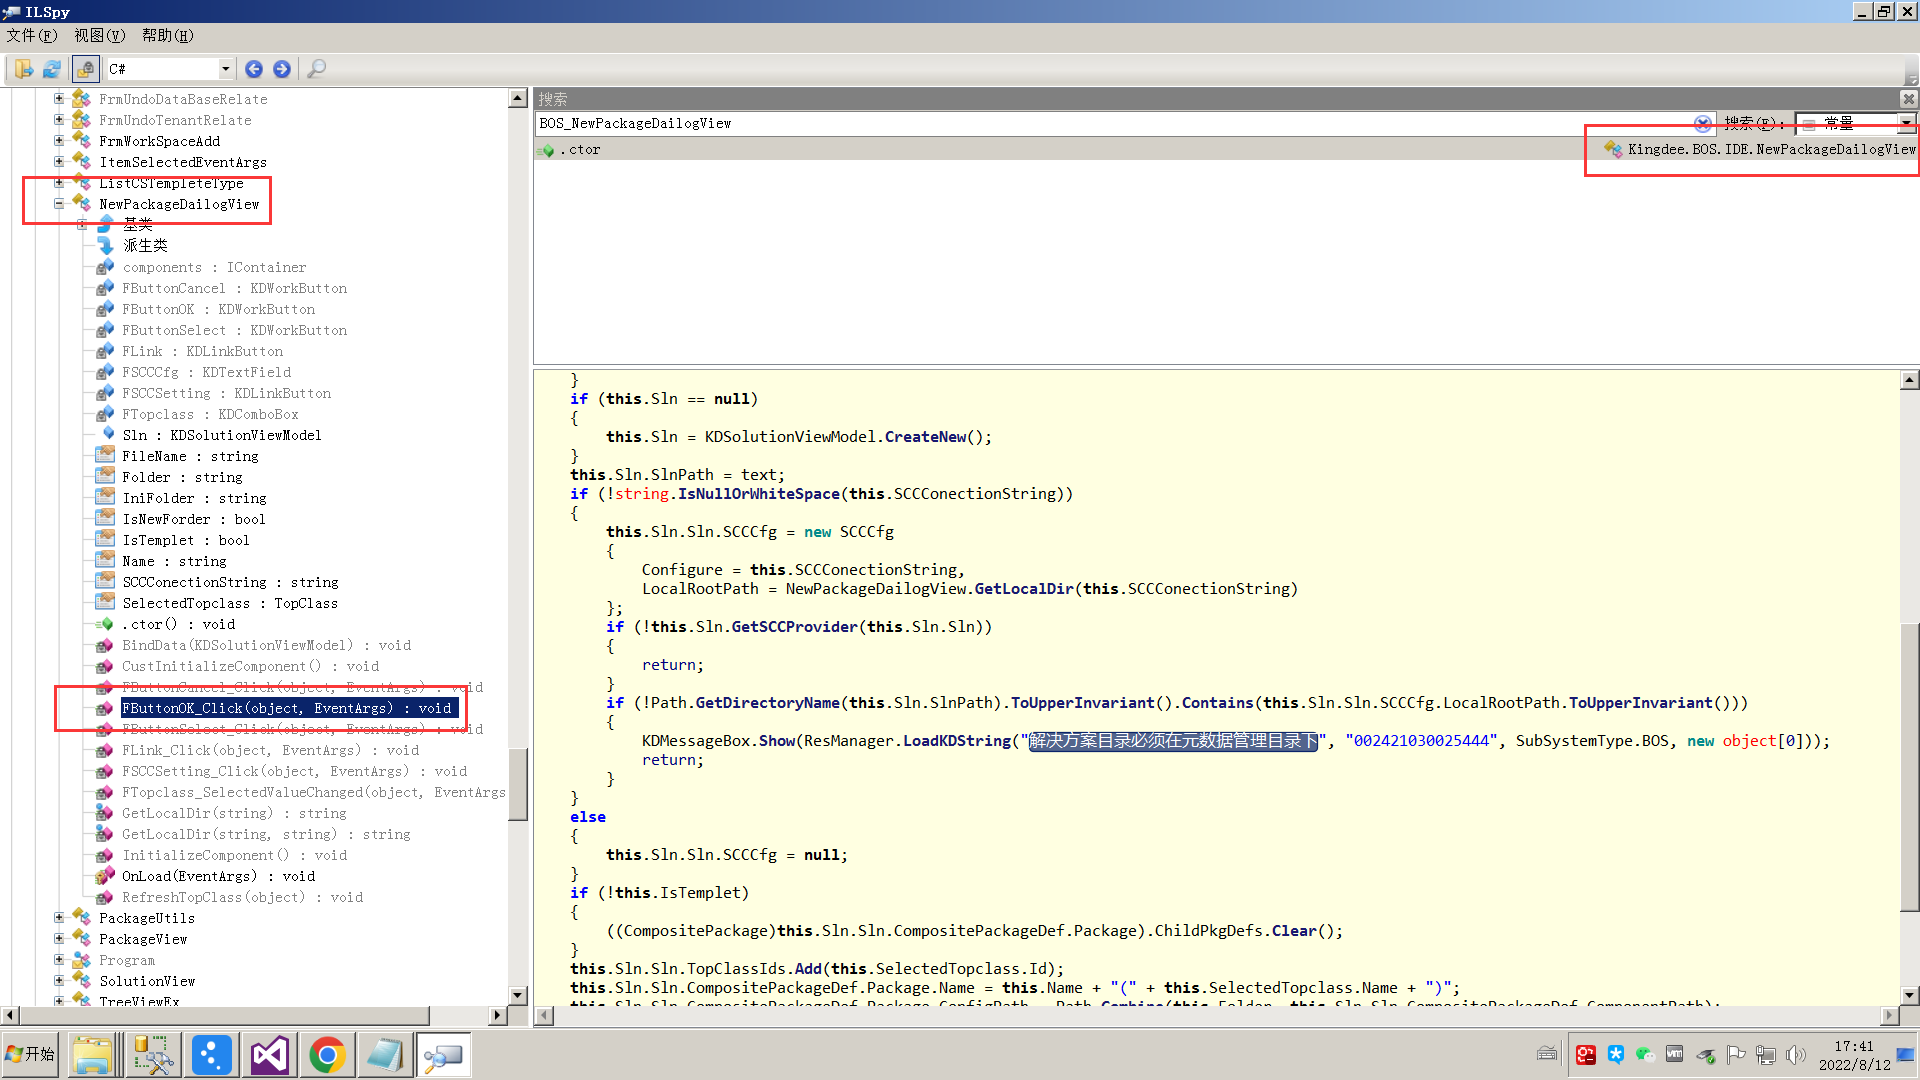Expand the PackageUtils tree node

coord(59,918)
